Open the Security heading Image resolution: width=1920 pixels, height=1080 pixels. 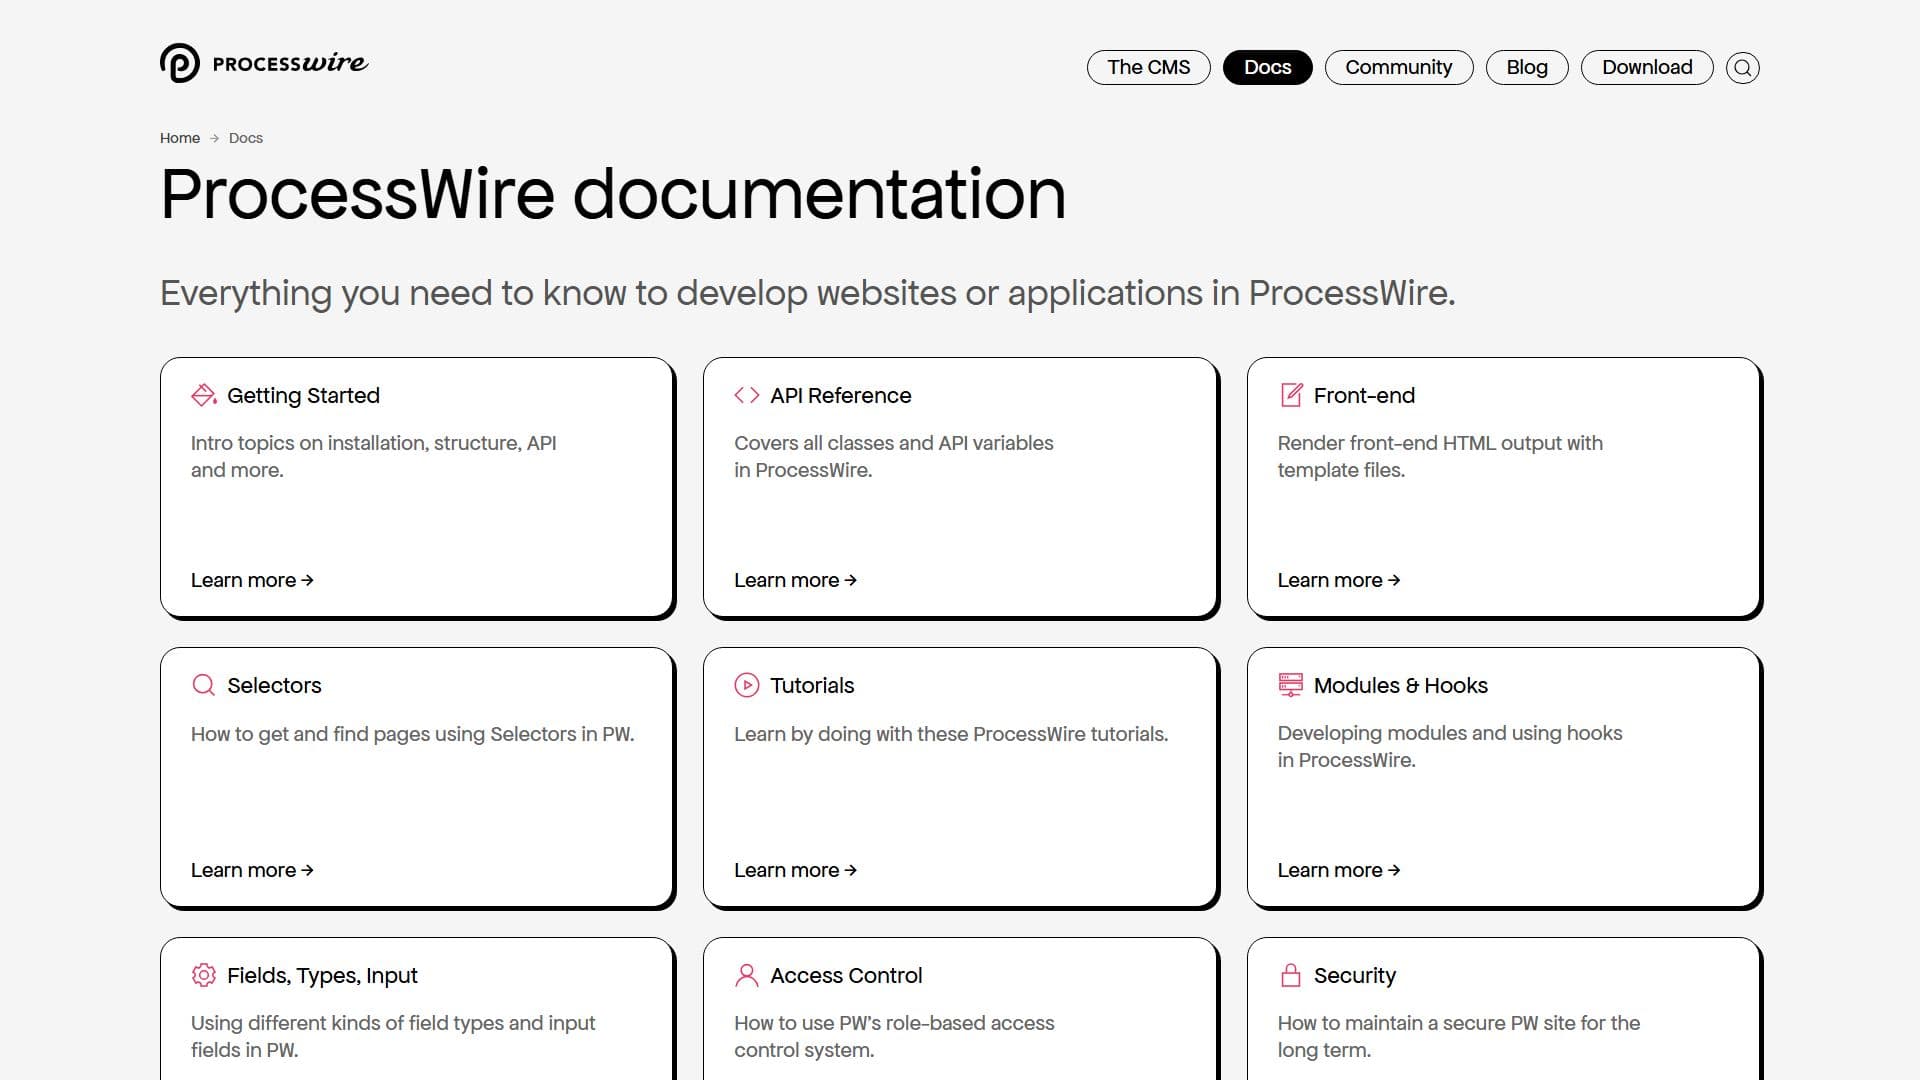click(1354, 976)
